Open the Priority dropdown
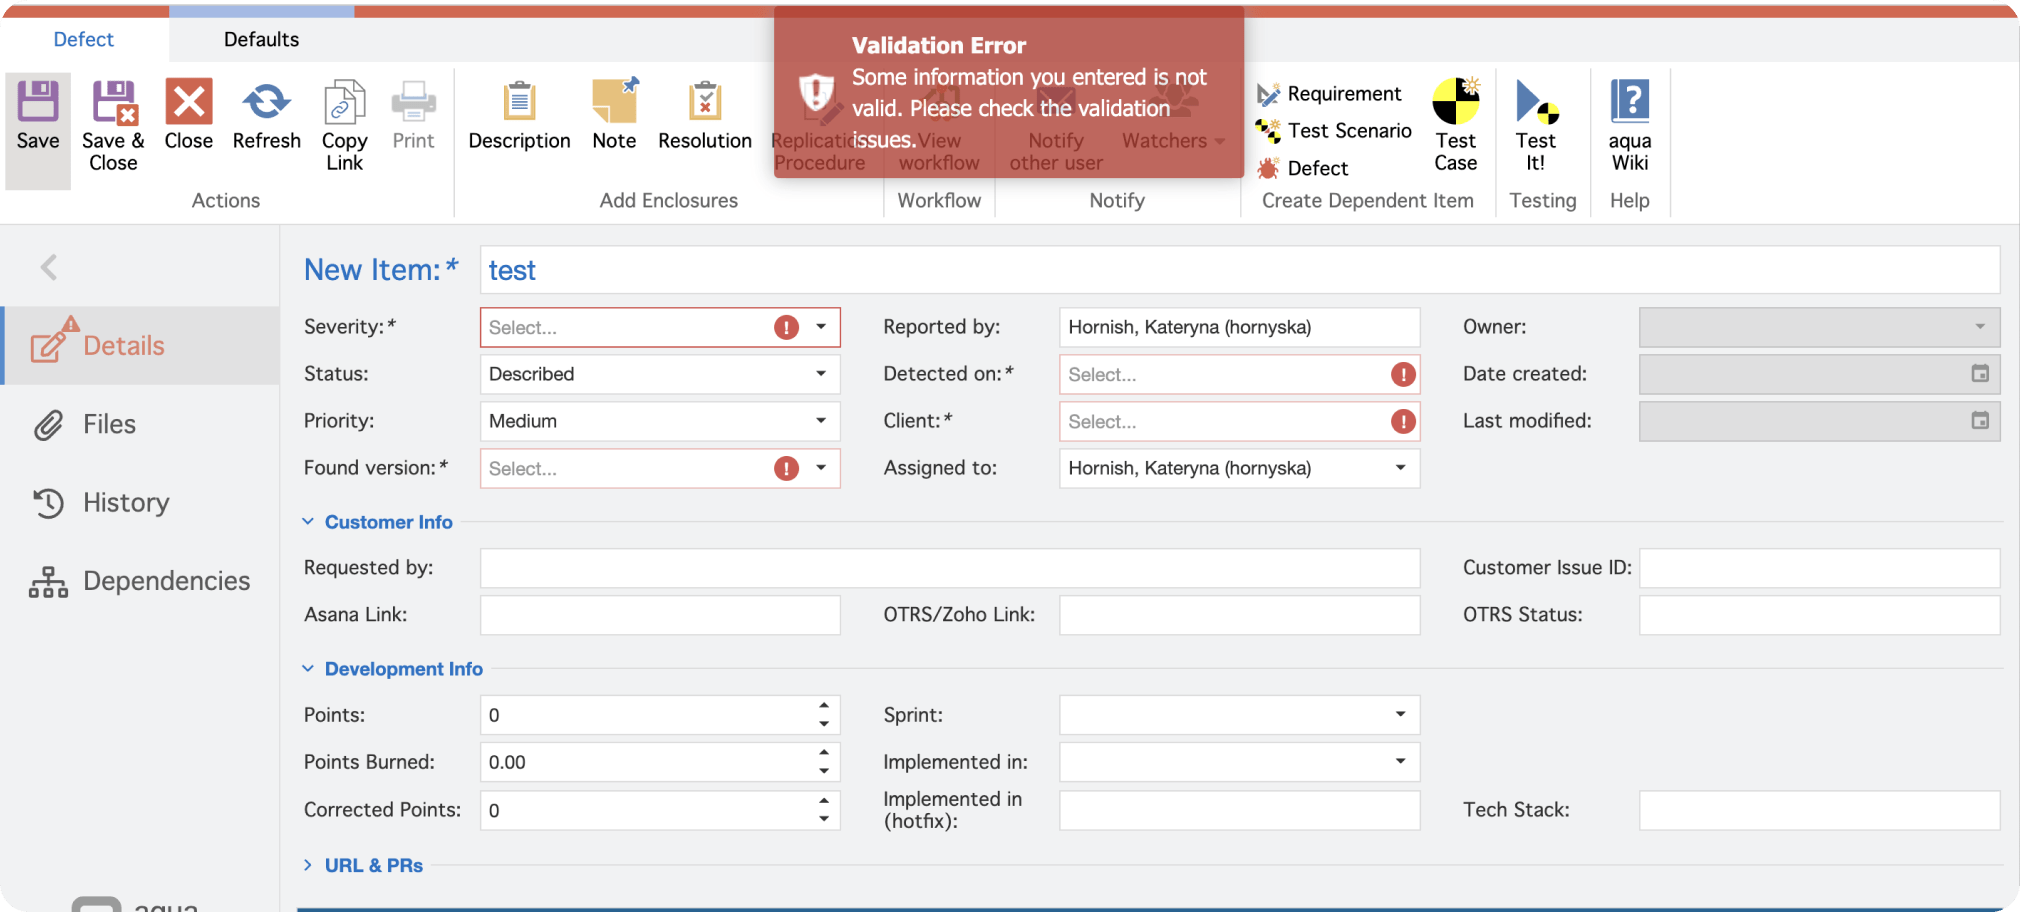2020x912 pixels. (x=821, y=421)
